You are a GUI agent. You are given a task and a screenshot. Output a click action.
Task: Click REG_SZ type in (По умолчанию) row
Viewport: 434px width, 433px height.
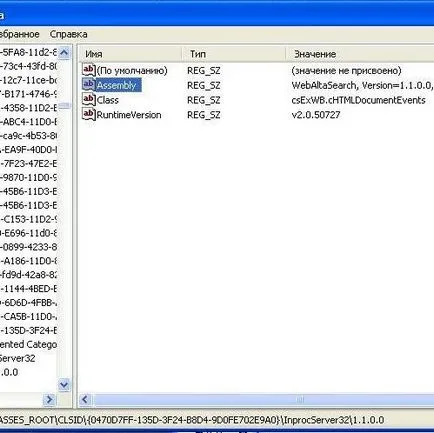point(204,71)
